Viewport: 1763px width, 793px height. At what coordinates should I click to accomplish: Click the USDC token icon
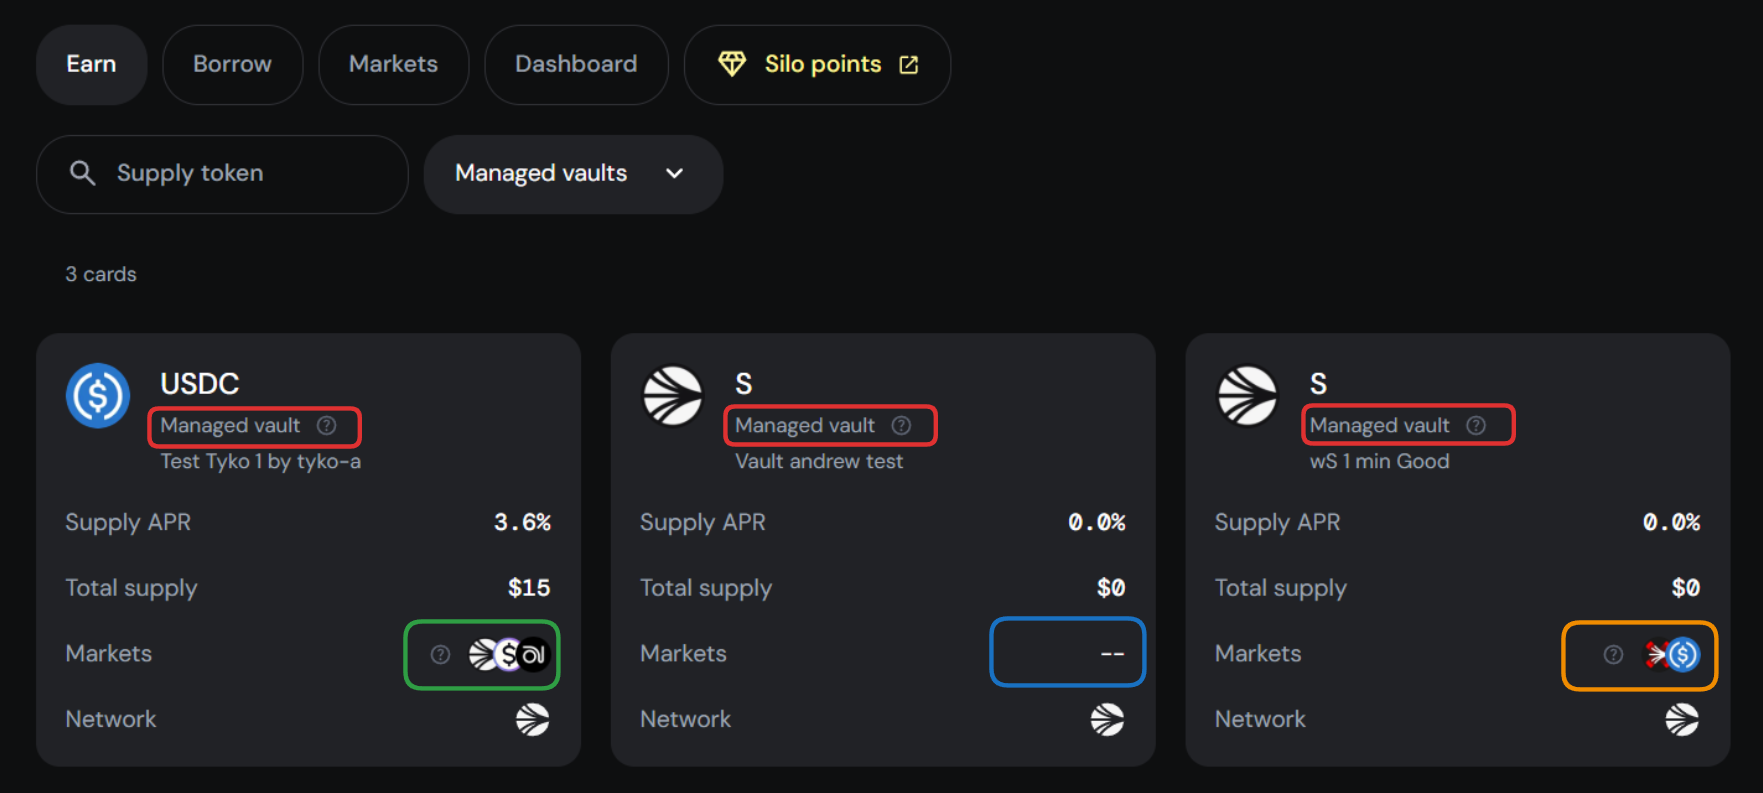[x=98, y=396]
